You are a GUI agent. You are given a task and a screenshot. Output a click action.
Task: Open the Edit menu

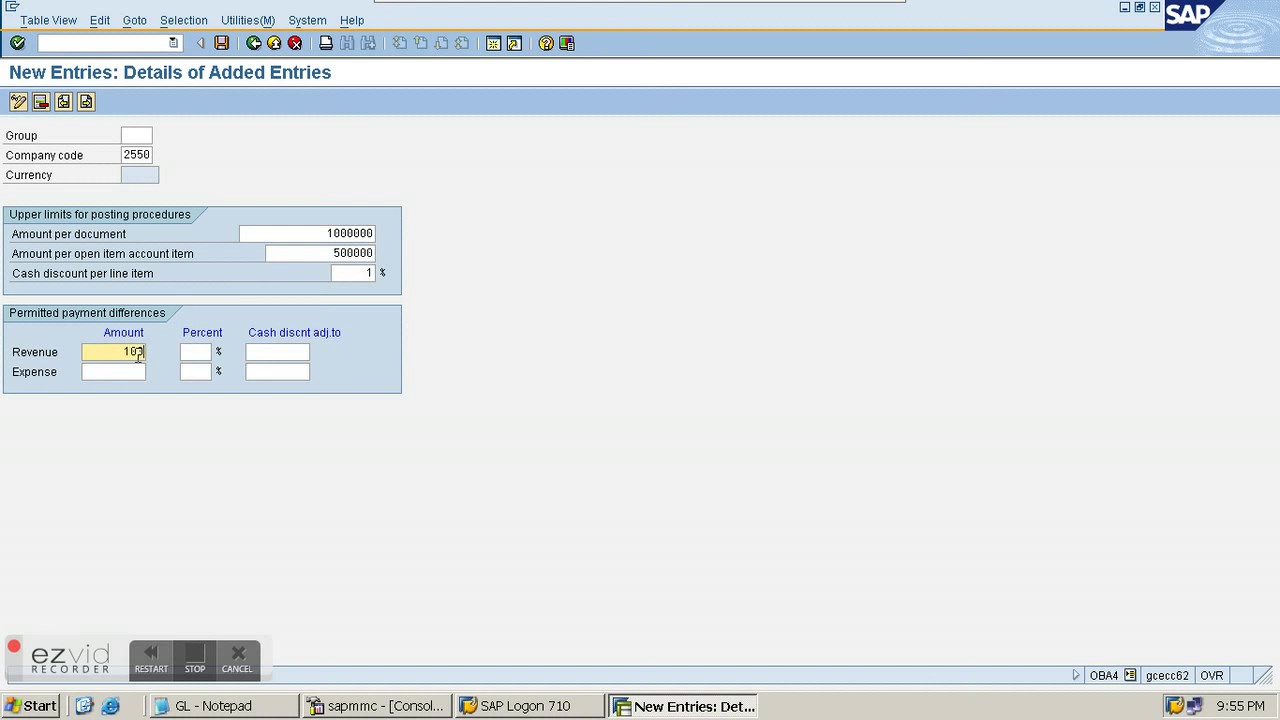click(100, 20)
